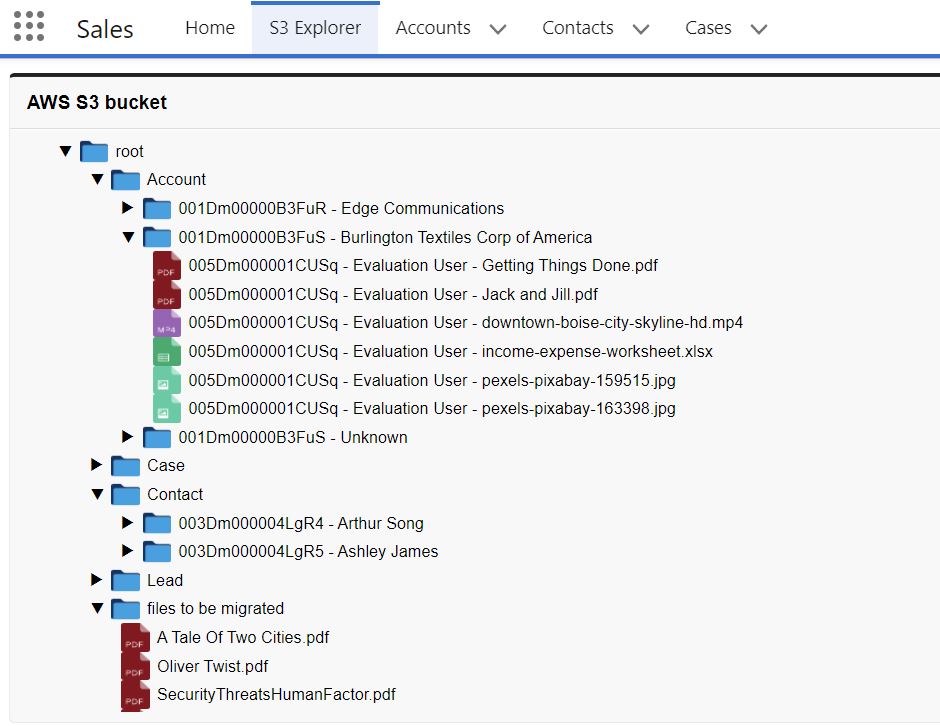Click the Ashley James folder icon
Image resolution: width=940 pixels, height=726 pixels.
[157, 552]
